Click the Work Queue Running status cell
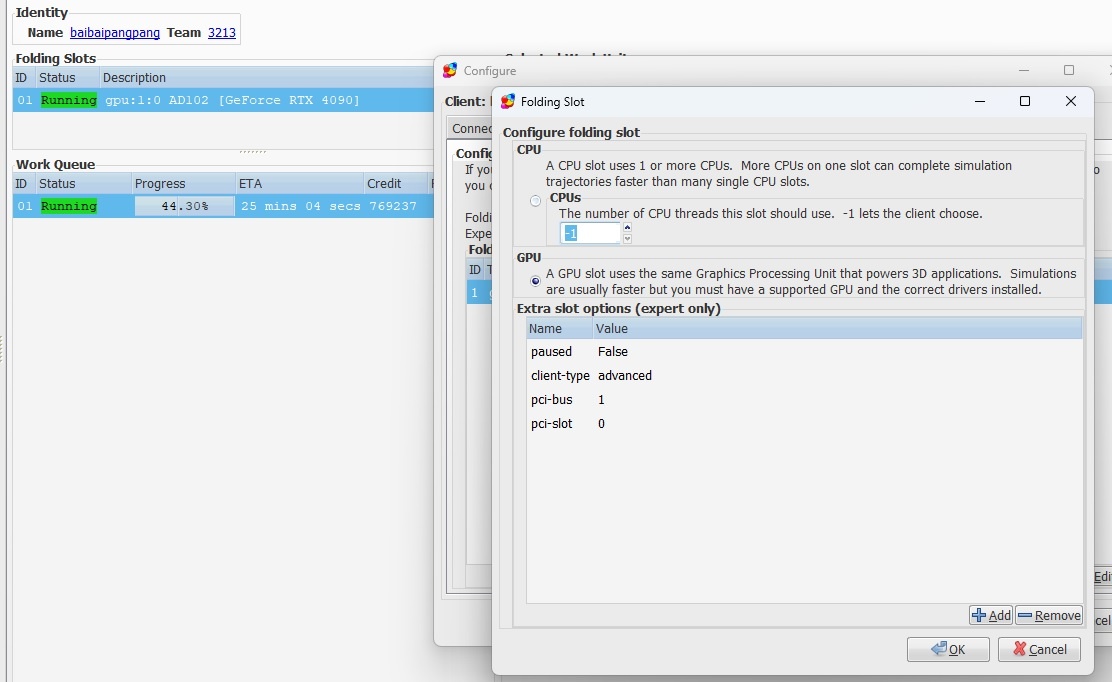The width and height of the screenshot is (1112, 682). [69, 206]
